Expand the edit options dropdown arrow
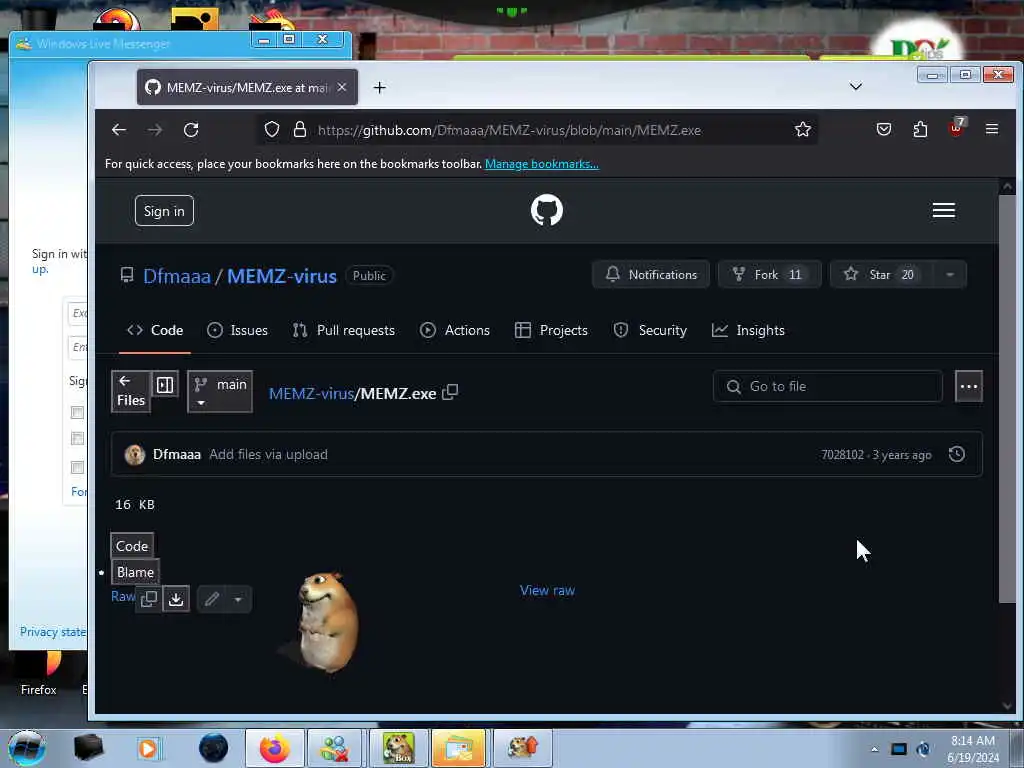This screenshot has height=768, width=1024. click(x=238, y=599)
